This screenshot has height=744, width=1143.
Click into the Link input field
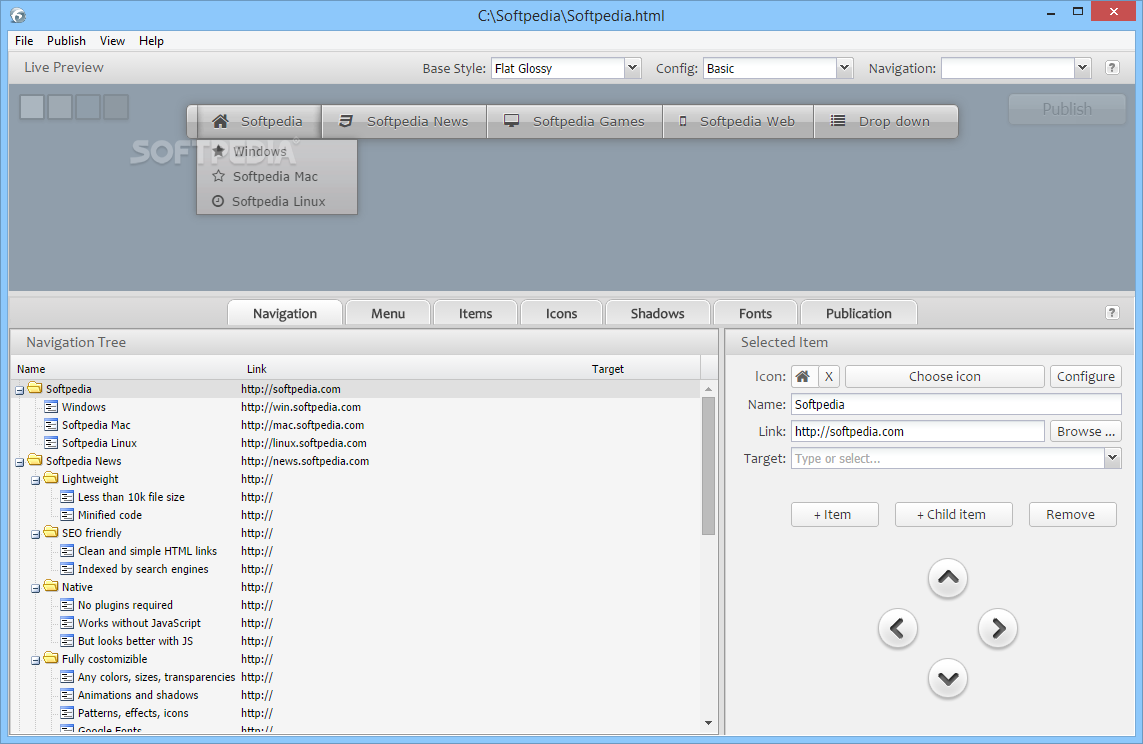918,431
